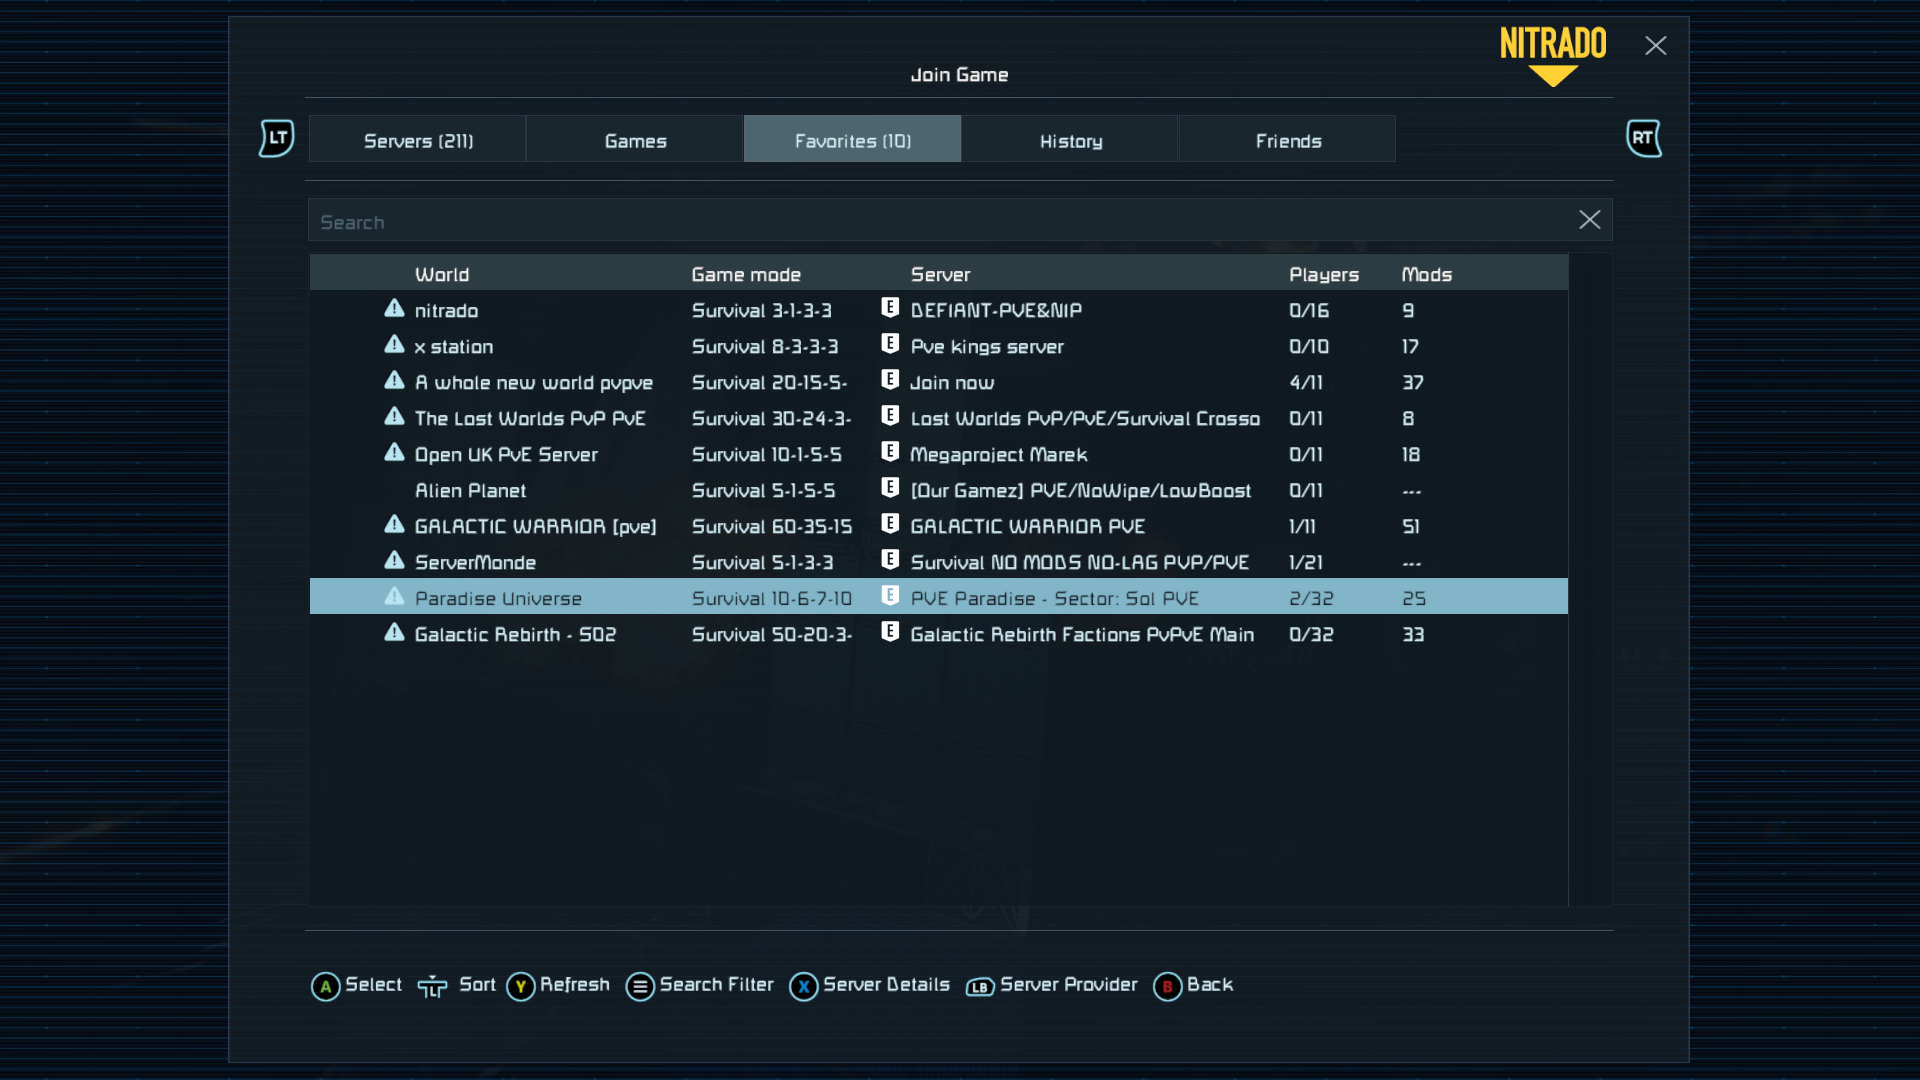Switch to the Friends tab
This screenshot has width=1920, height=1080.
click(x=1288, y=139)
